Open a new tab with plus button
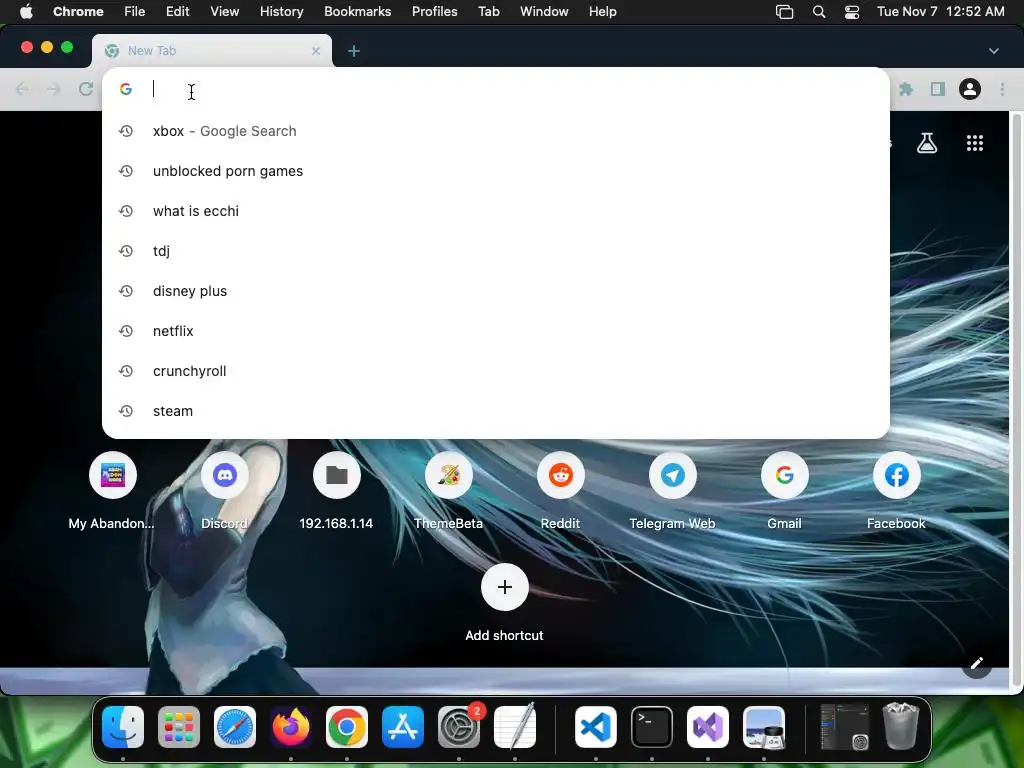Image resolution: width=1024 pixels, height=768 pixels. pyautogui.click(x=354, y=51)
